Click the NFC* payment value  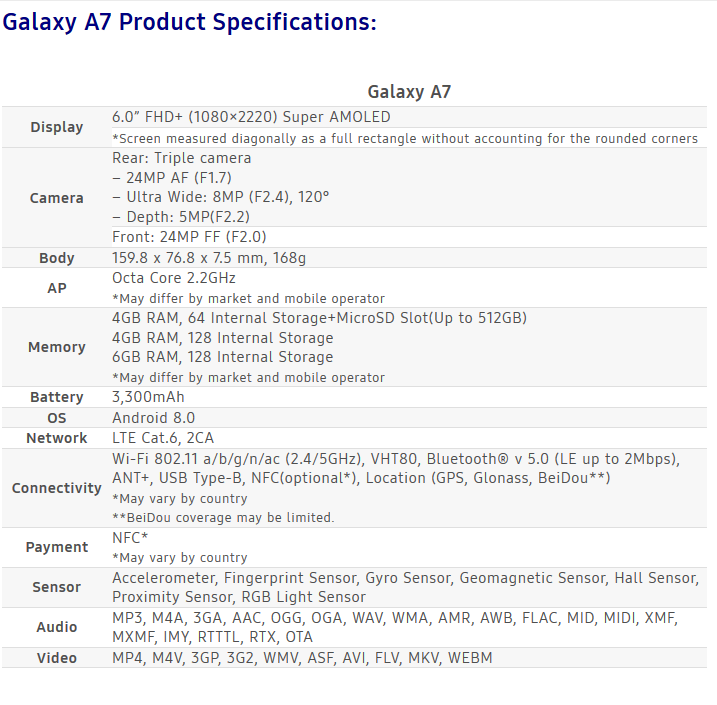pos(130,538)
